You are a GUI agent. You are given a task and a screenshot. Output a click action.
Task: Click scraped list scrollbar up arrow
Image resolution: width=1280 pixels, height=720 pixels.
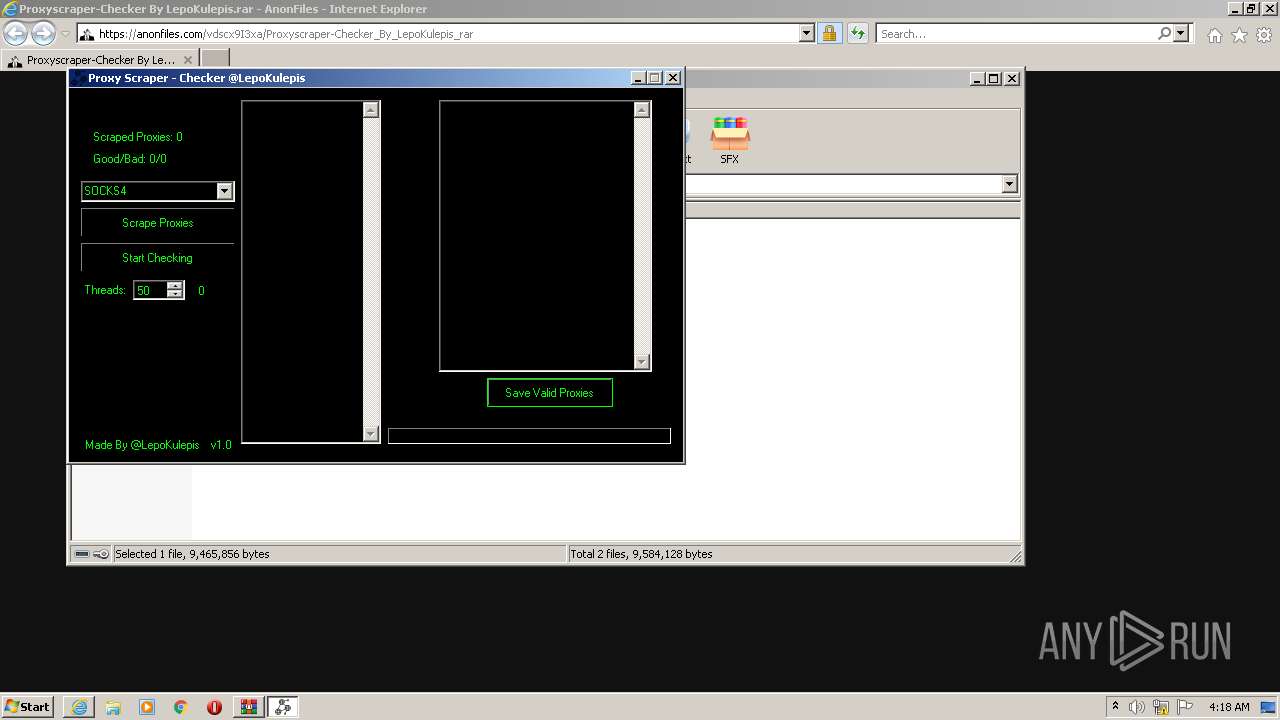(x=371, y=110)
